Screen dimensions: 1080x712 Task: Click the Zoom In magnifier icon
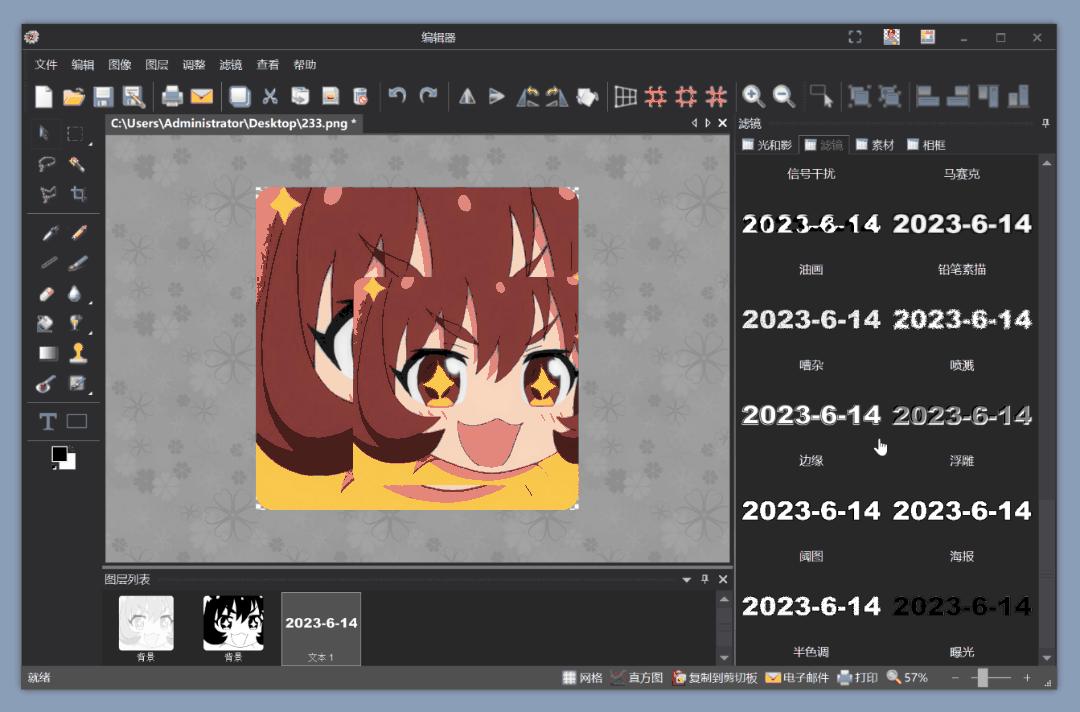[753, 96]
